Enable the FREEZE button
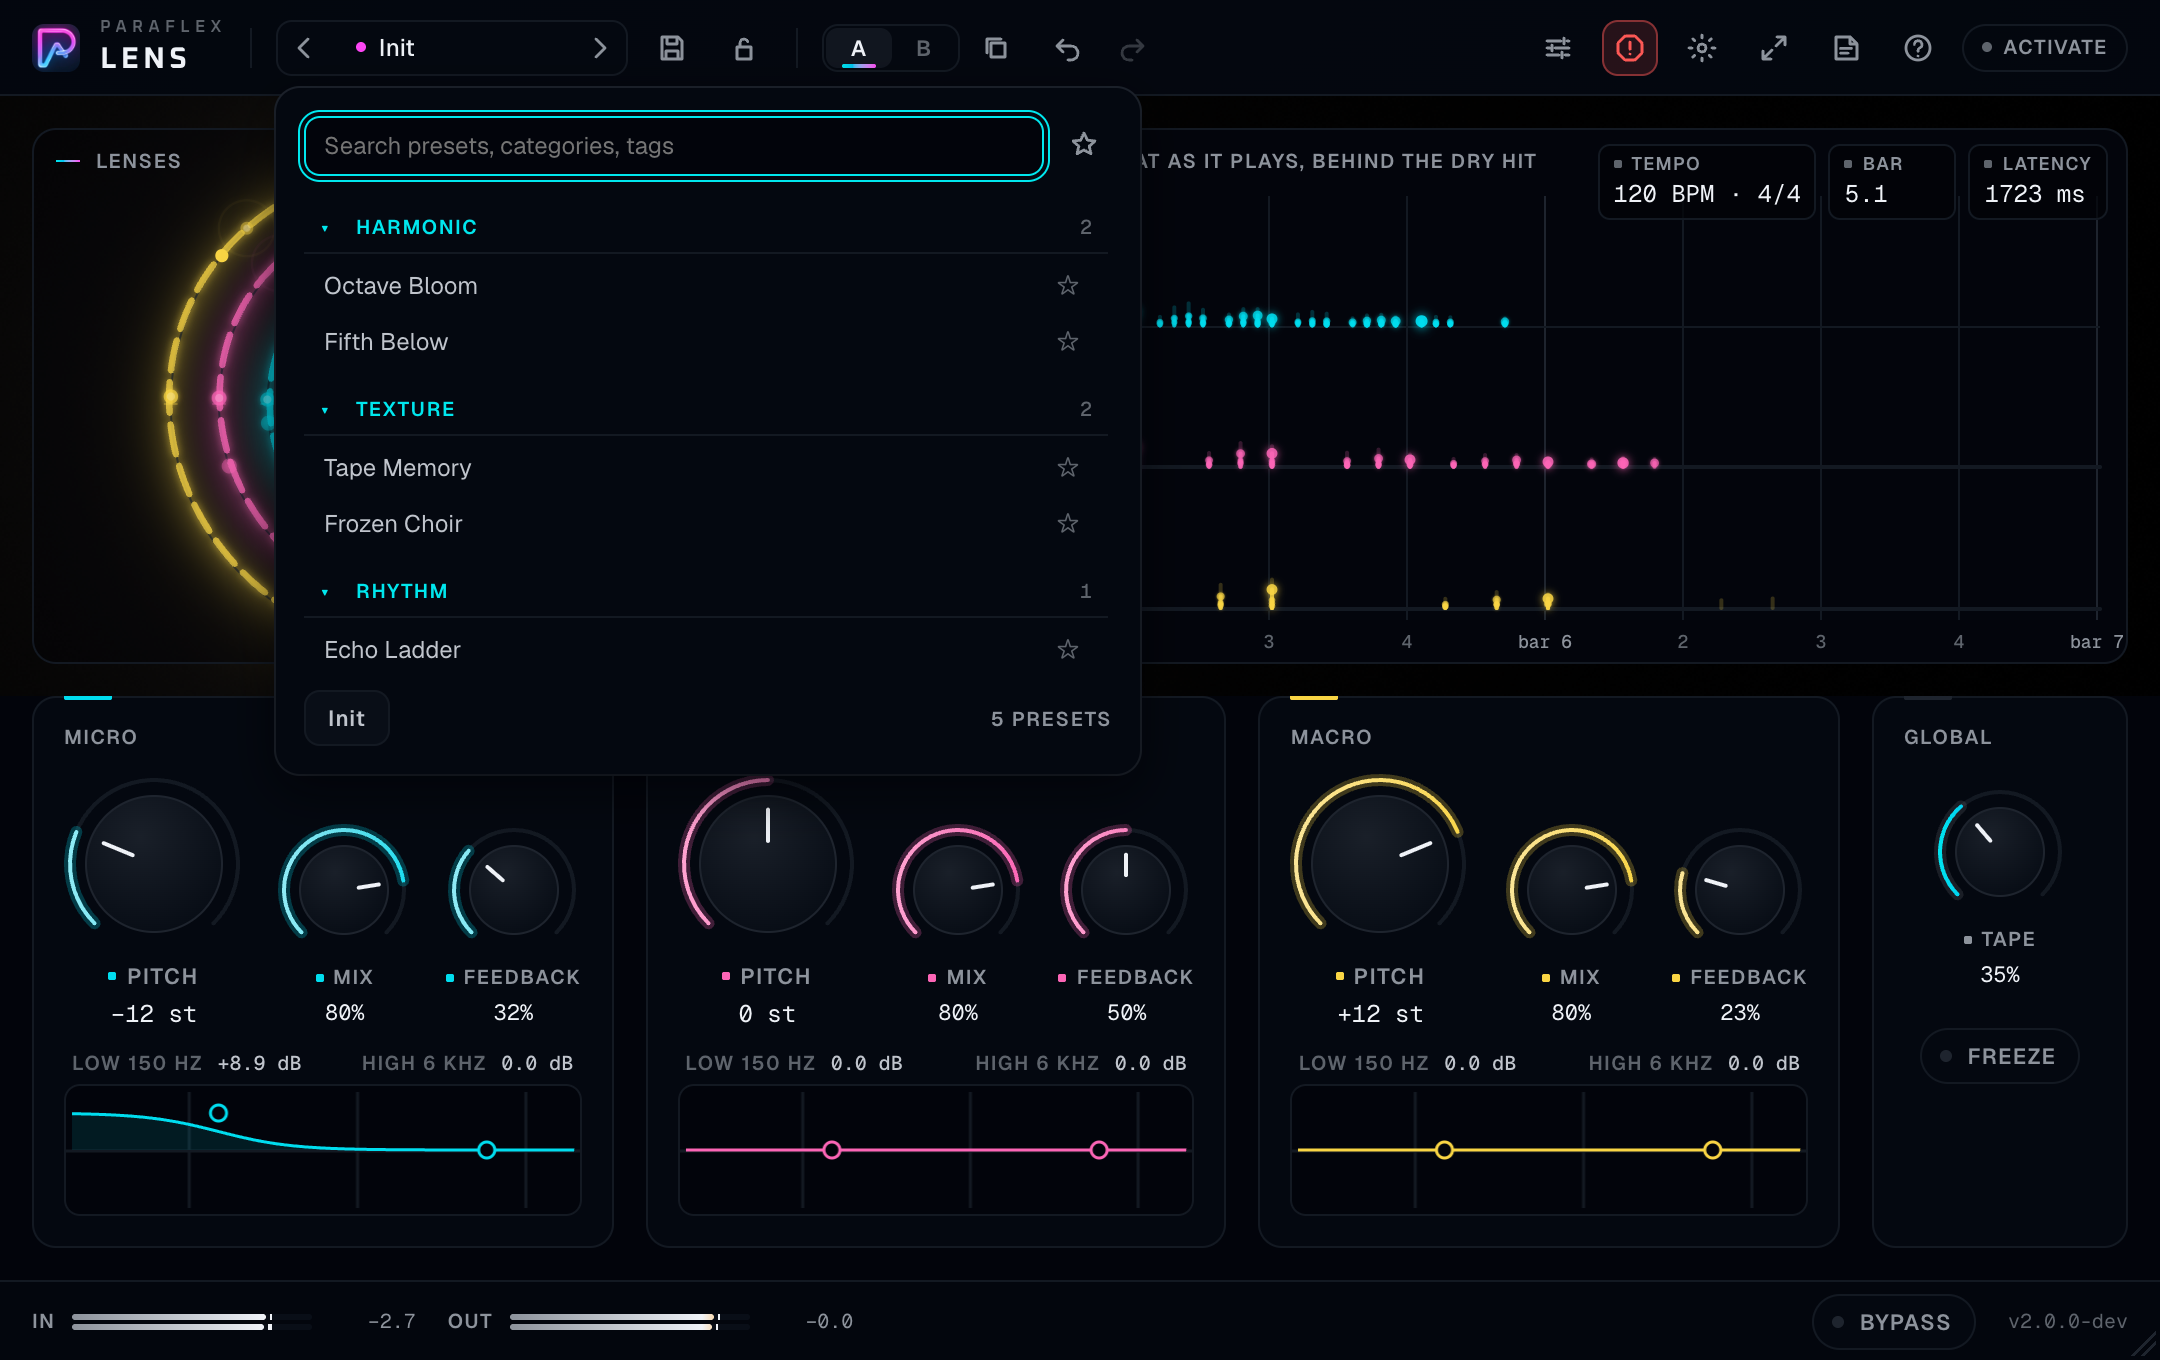Screen dimensions: 2160x1360 point(1999,1056)
